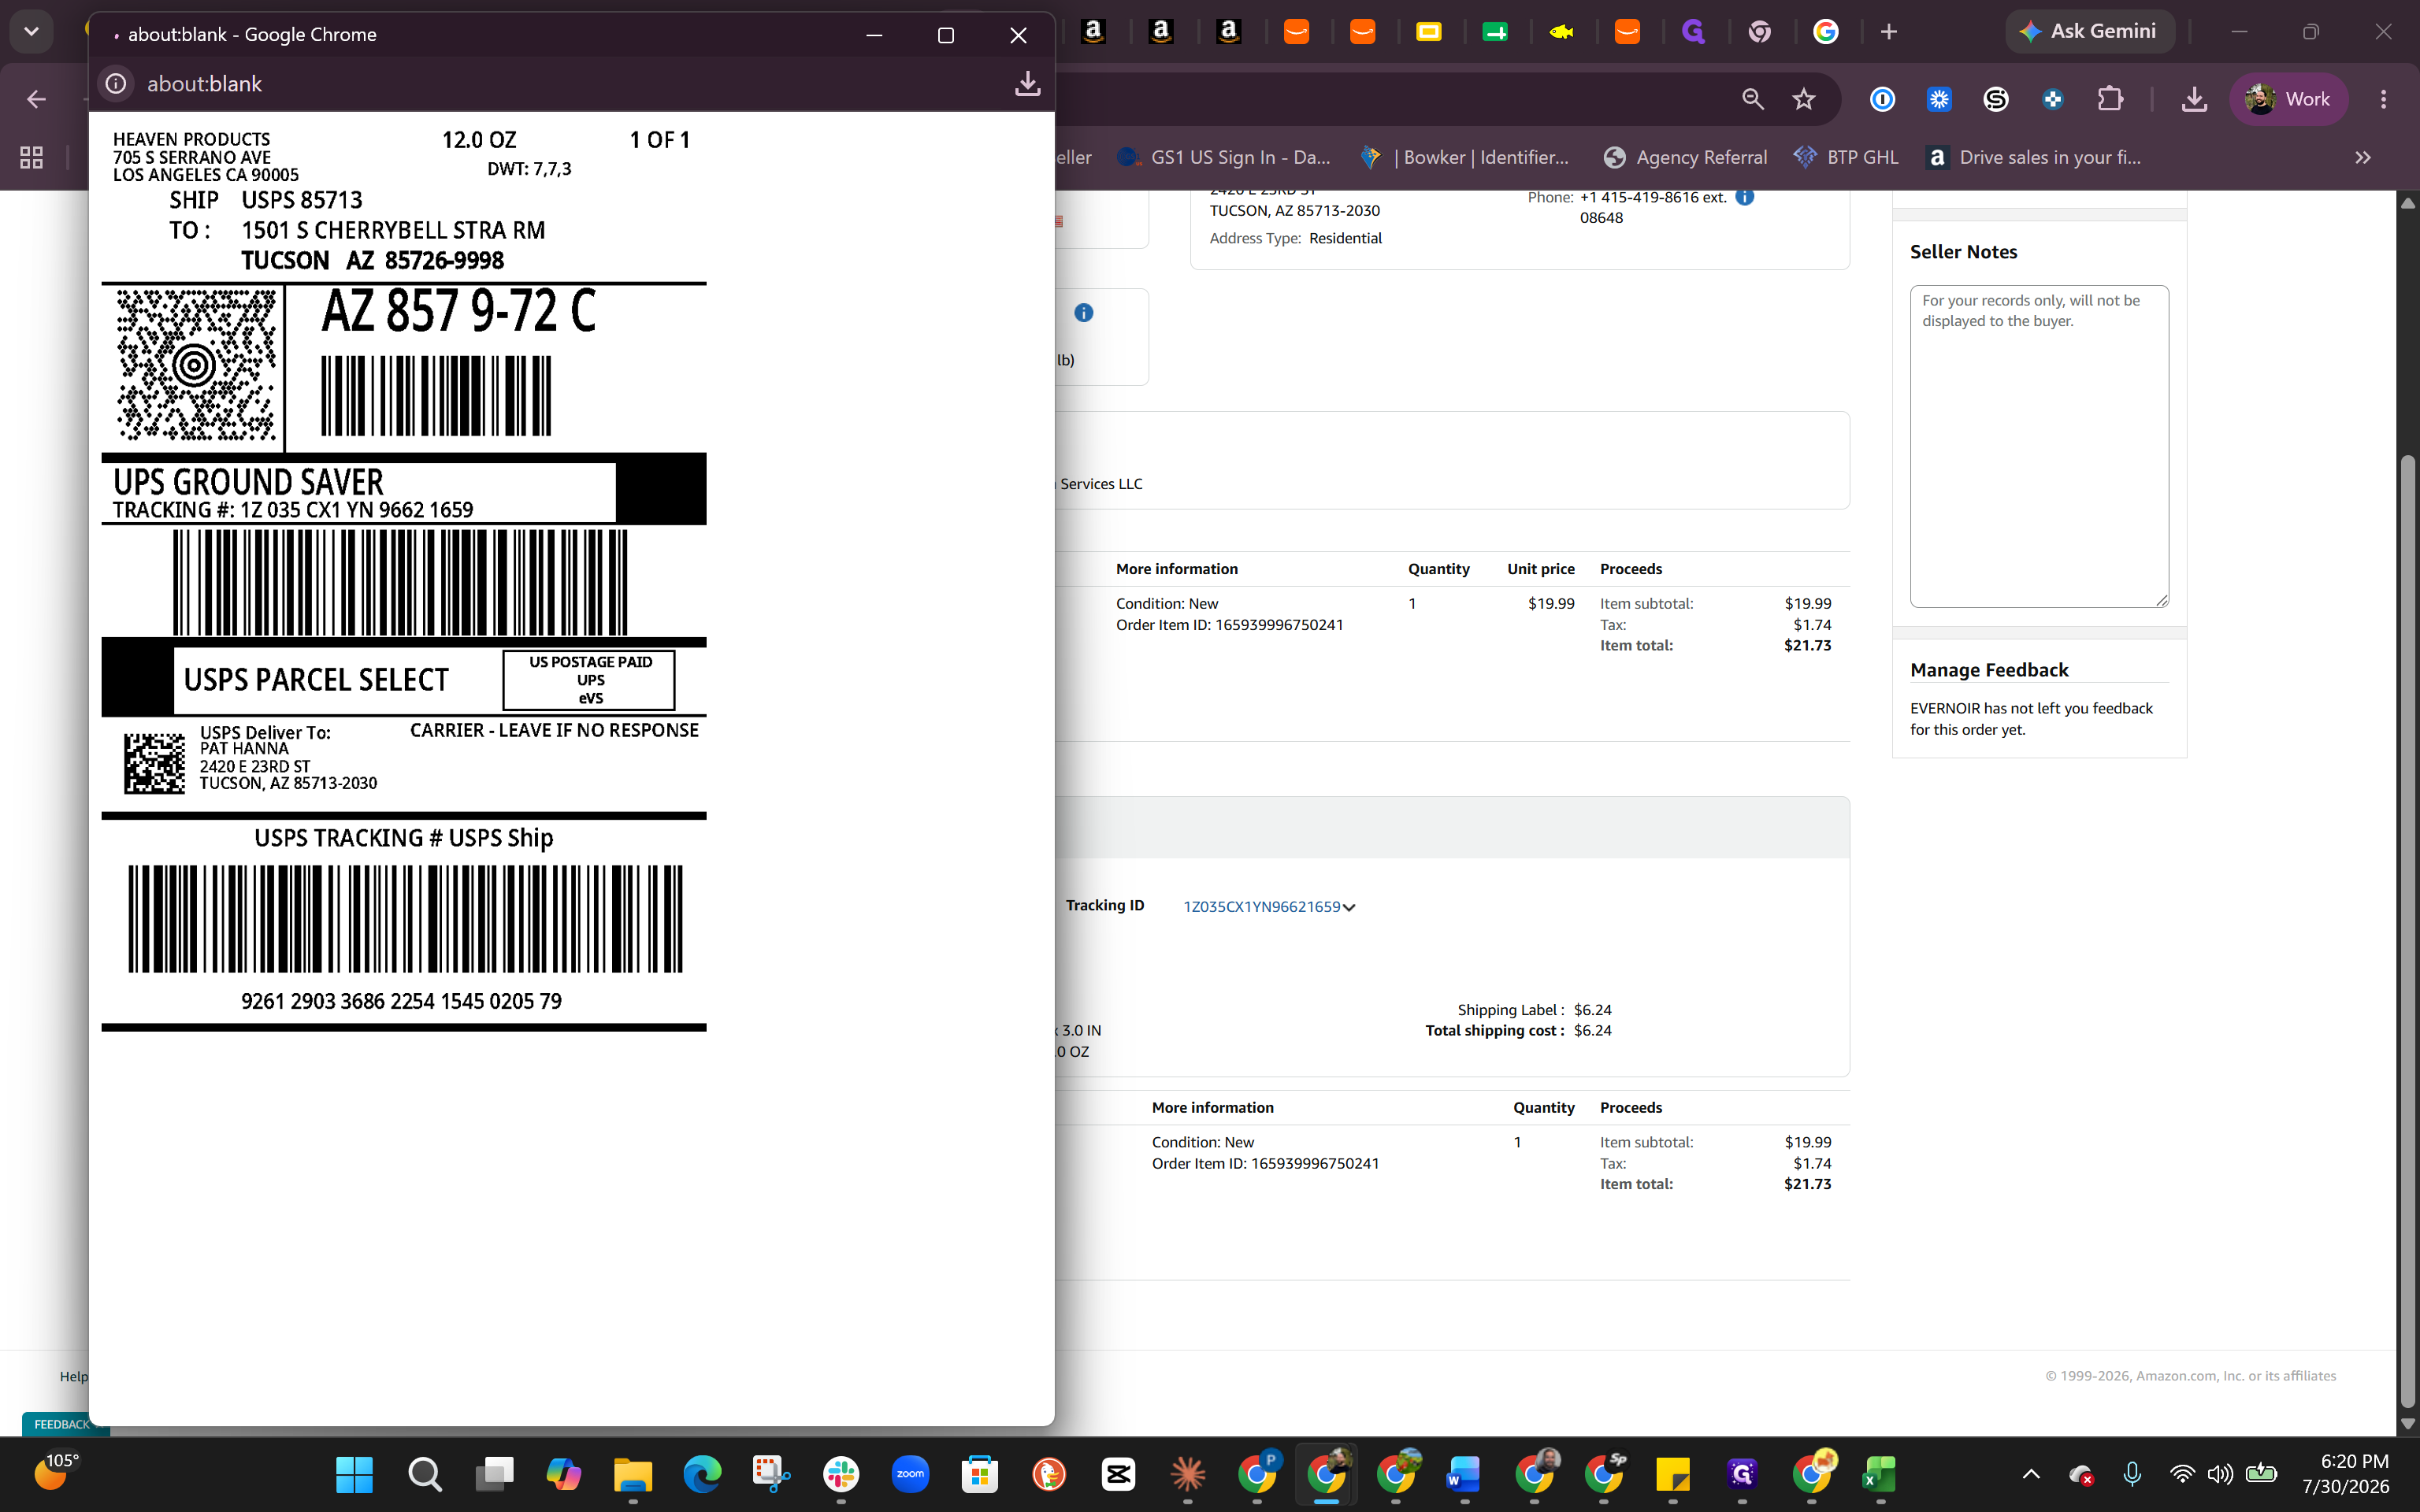Click the zoom magnifier icon in address bar
2420x1512 pixels.
pyautogui.click(x=1752, y=99)
